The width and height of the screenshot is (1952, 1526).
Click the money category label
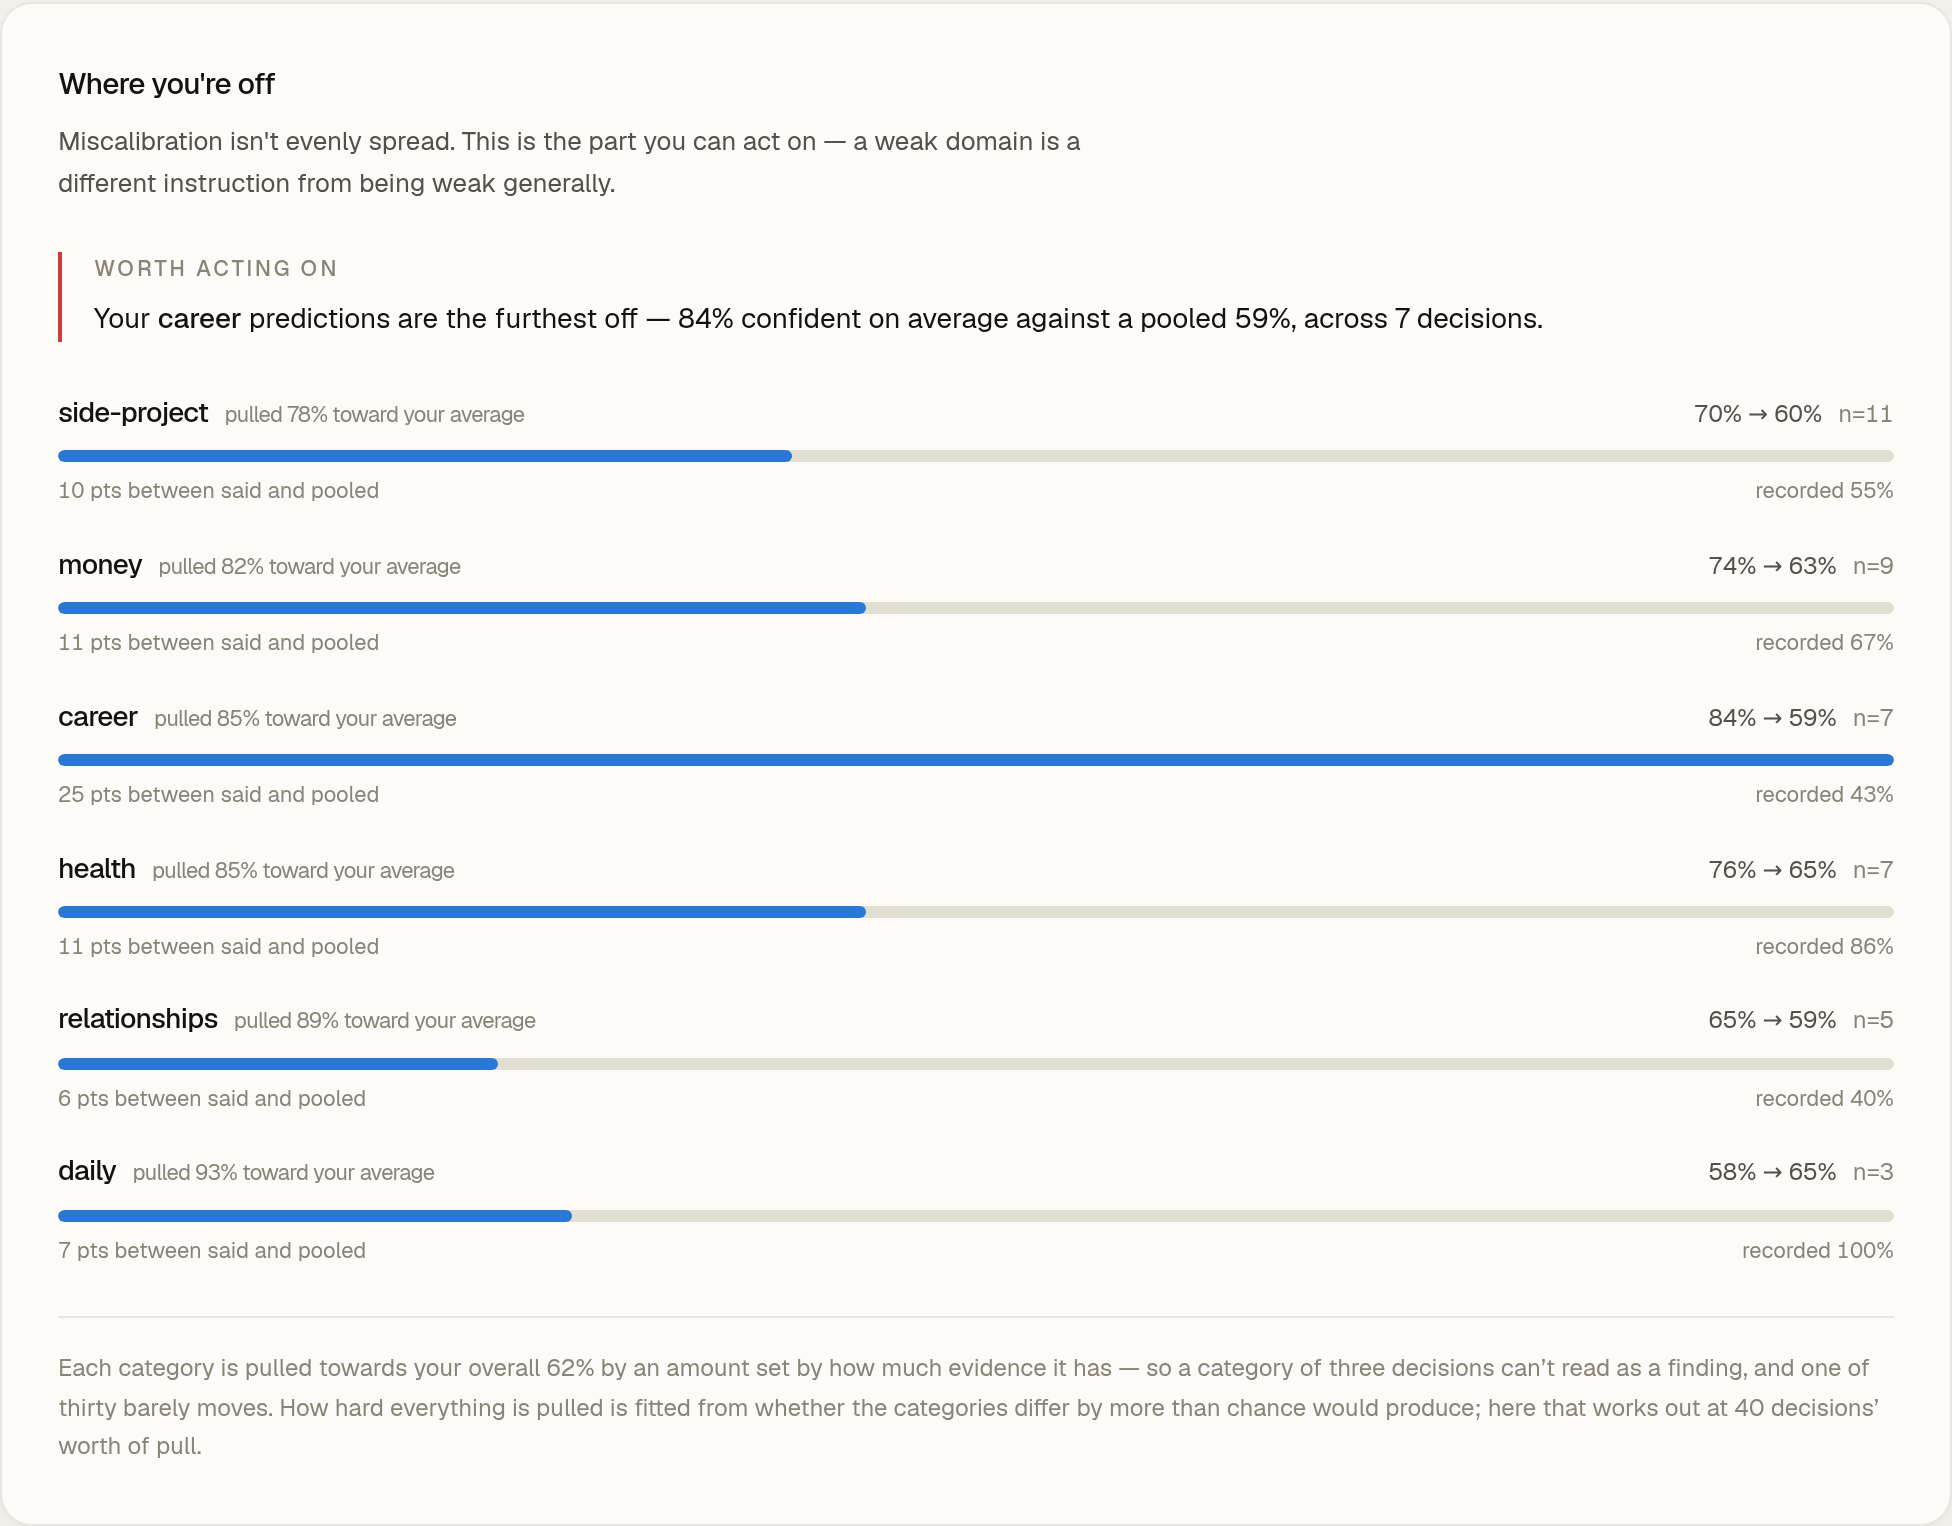[x=100, y=565]
